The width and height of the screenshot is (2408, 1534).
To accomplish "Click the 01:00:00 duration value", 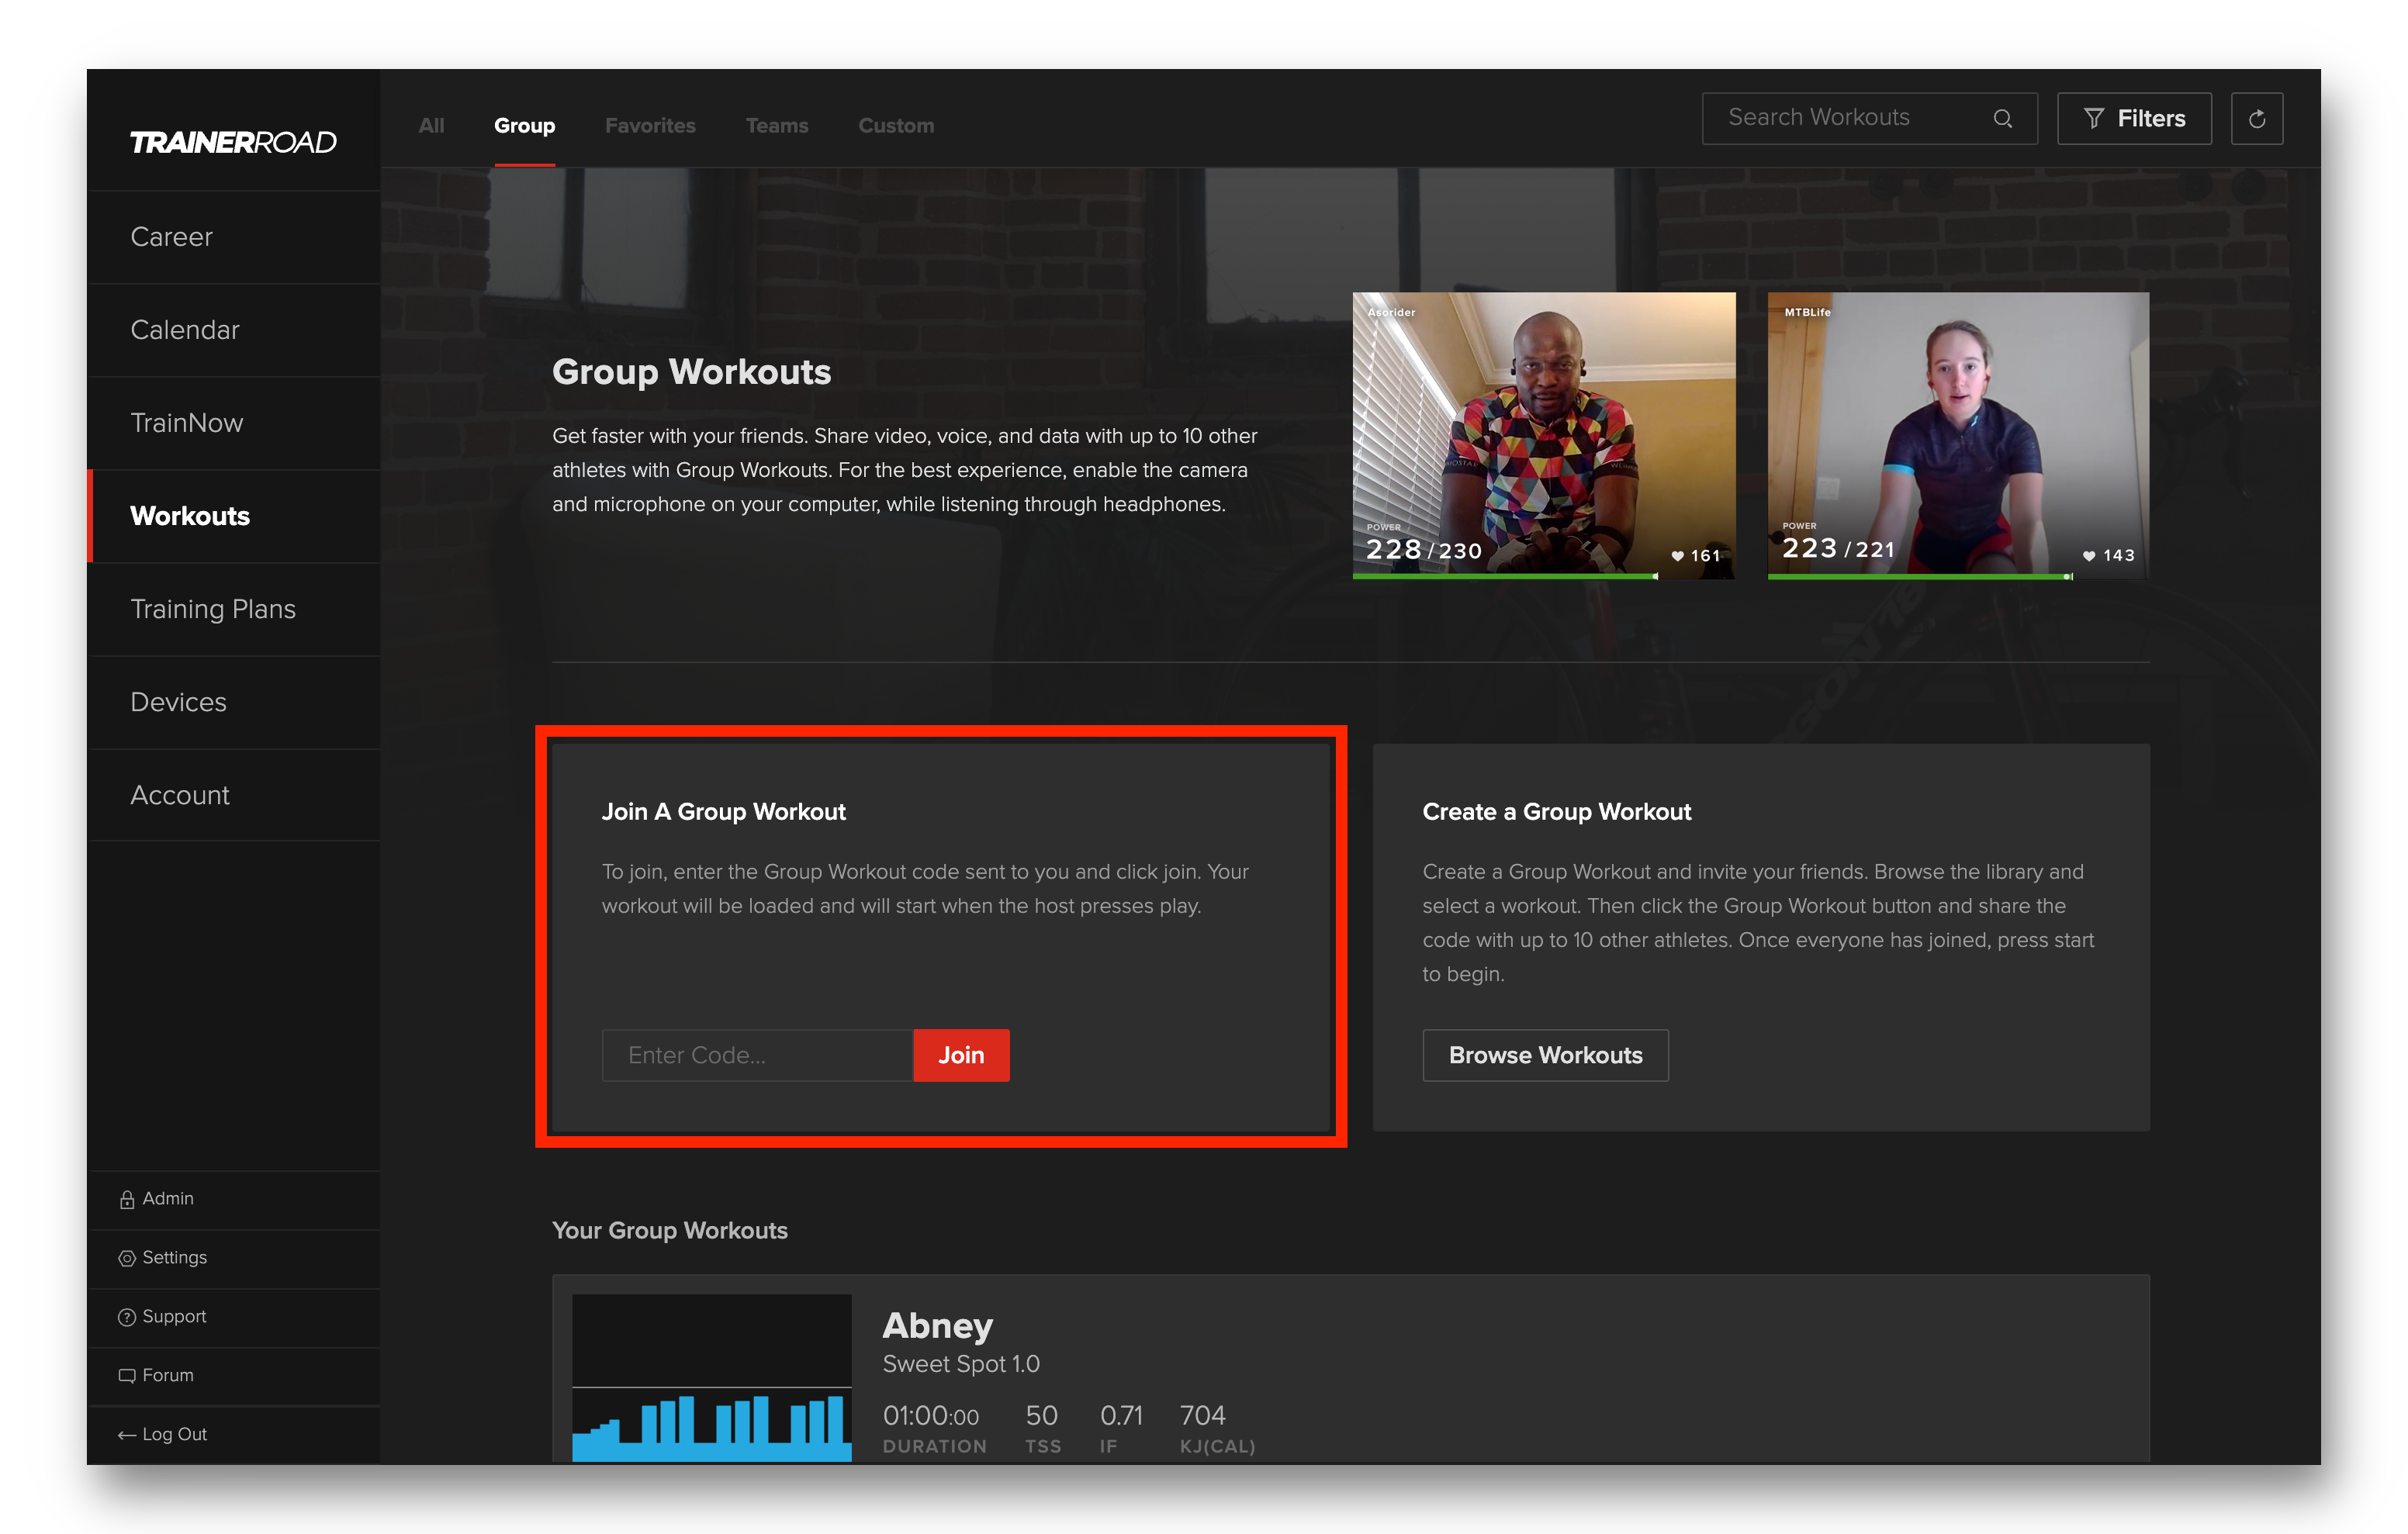I will (x=931, y=1416).
